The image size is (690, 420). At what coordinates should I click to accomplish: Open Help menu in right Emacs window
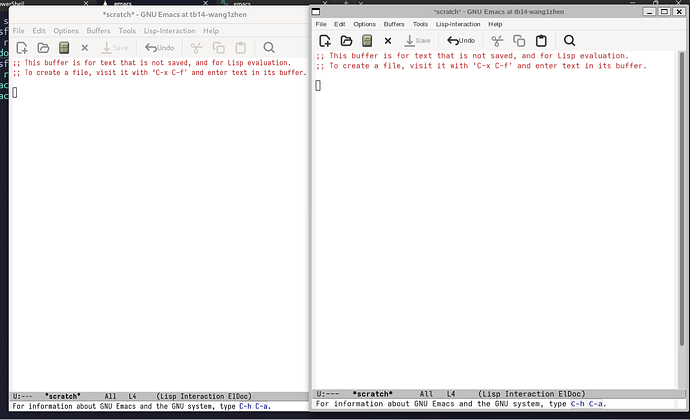495,24
